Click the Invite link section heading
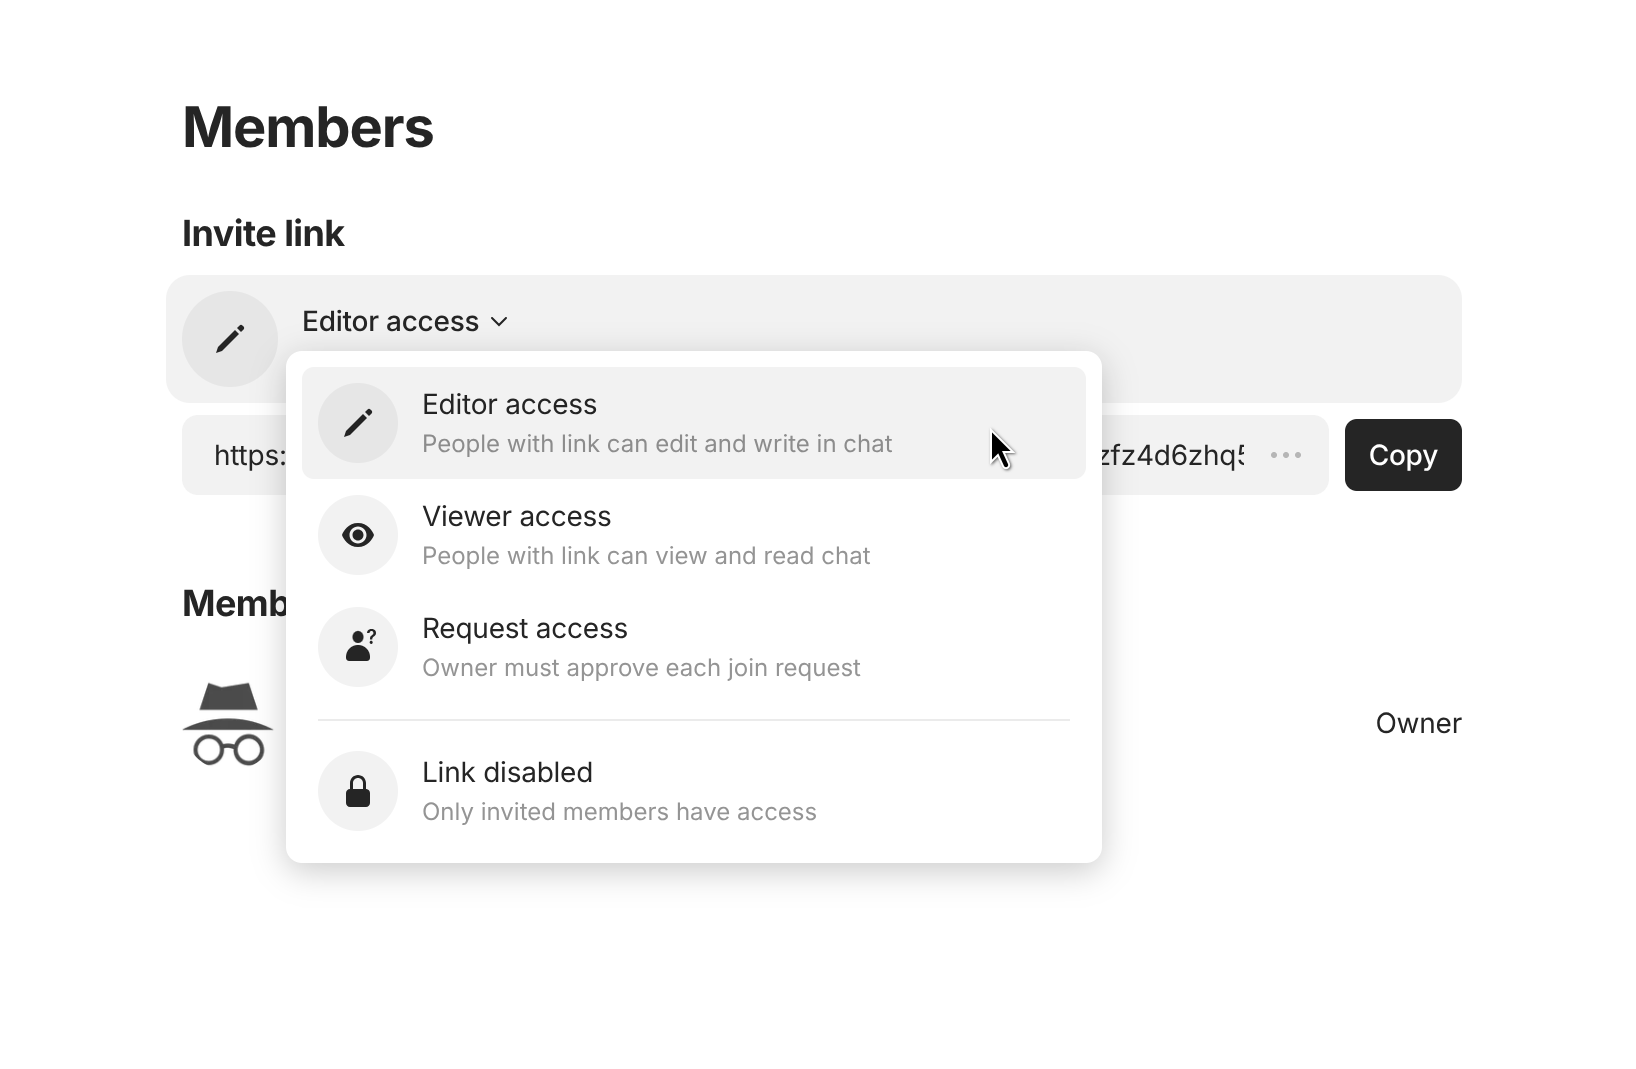Viewport: 1636px width, 1069px height. pos(263,234)
